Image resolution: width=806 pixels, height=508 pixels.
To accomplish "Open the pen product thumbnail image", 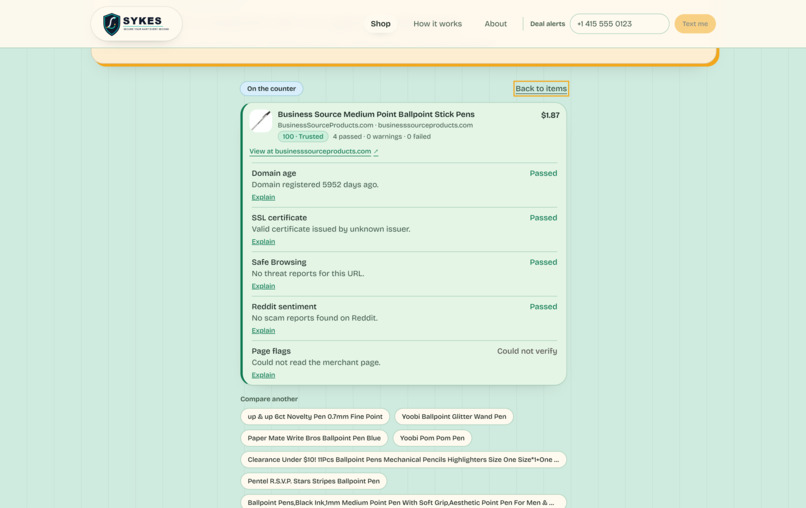I will click(x=261, y=121).
